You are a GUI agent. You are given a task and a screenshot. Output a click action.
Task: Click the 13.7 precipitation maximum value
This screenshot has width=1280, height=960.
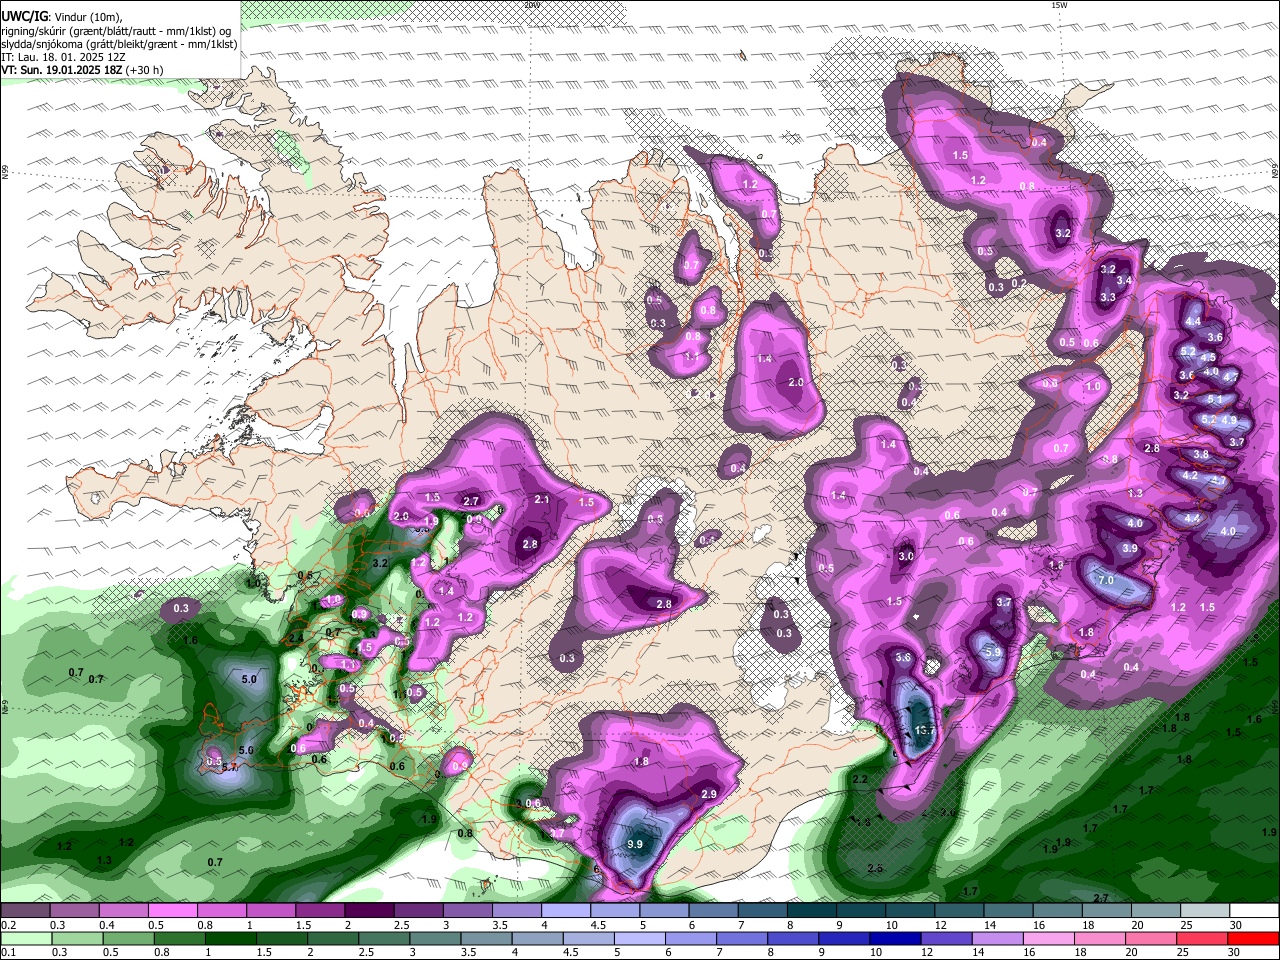[x=925, y=731]
